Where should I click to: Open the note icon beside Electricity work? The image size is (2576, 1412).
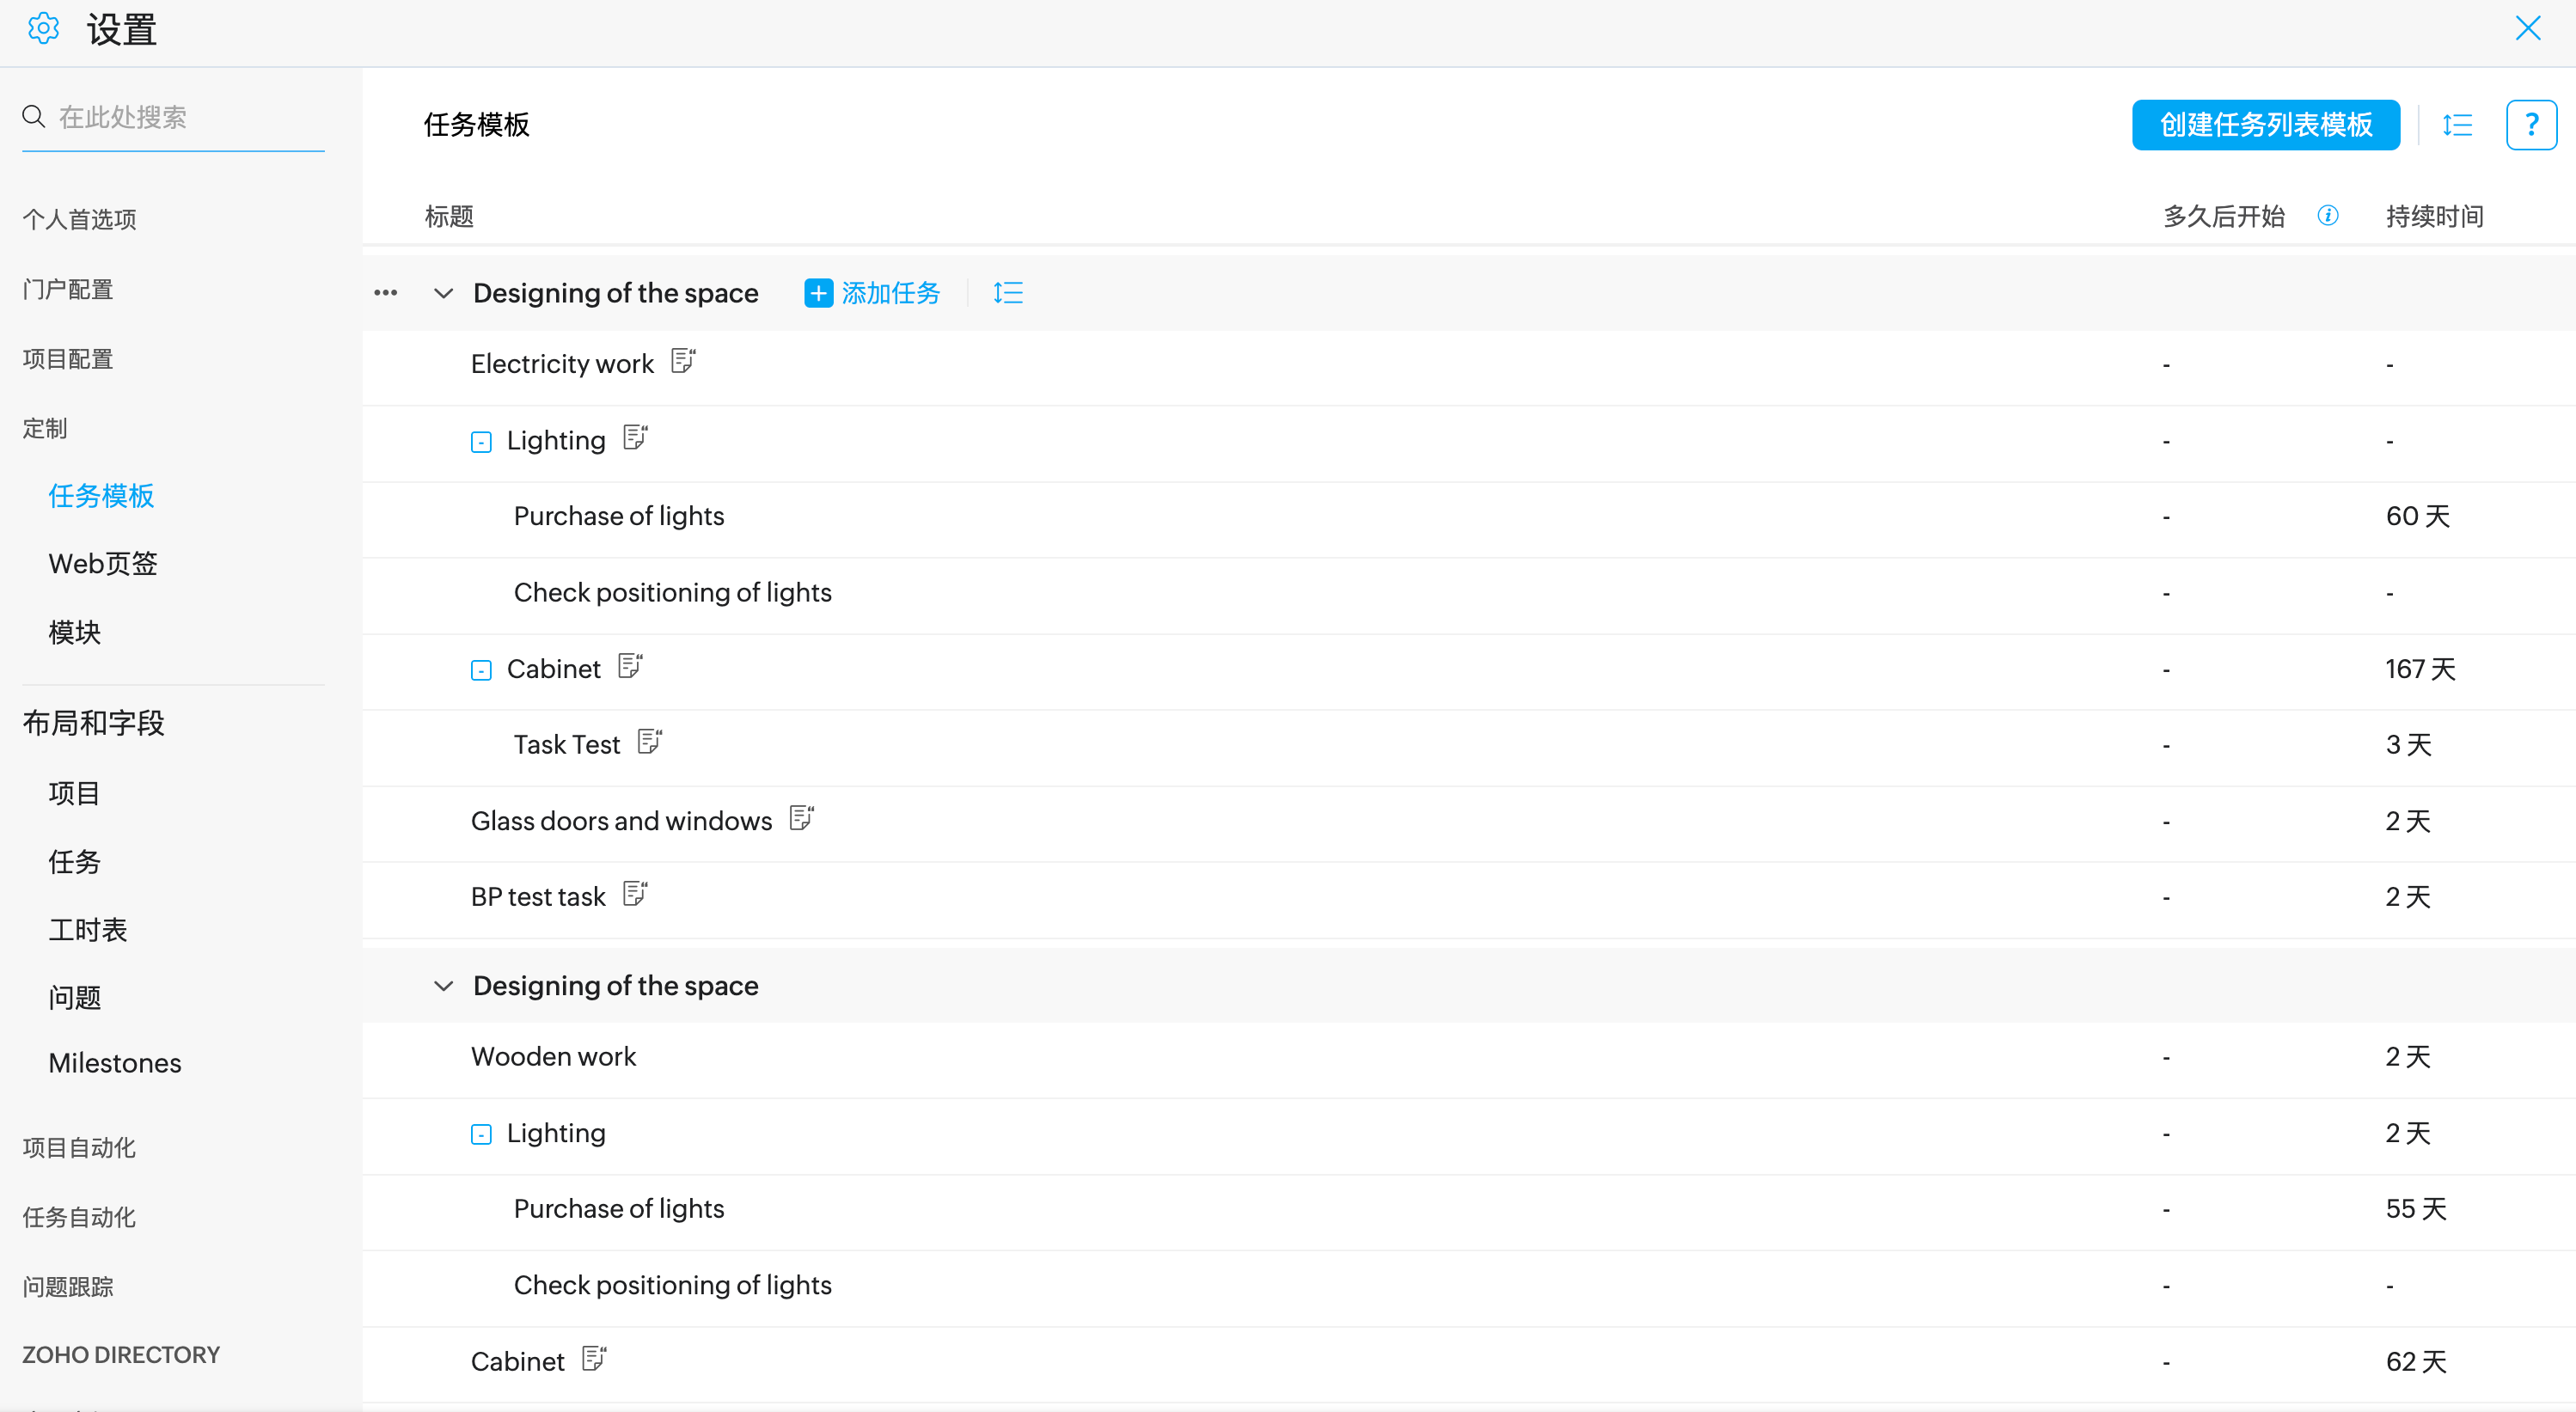pos(683,361)
